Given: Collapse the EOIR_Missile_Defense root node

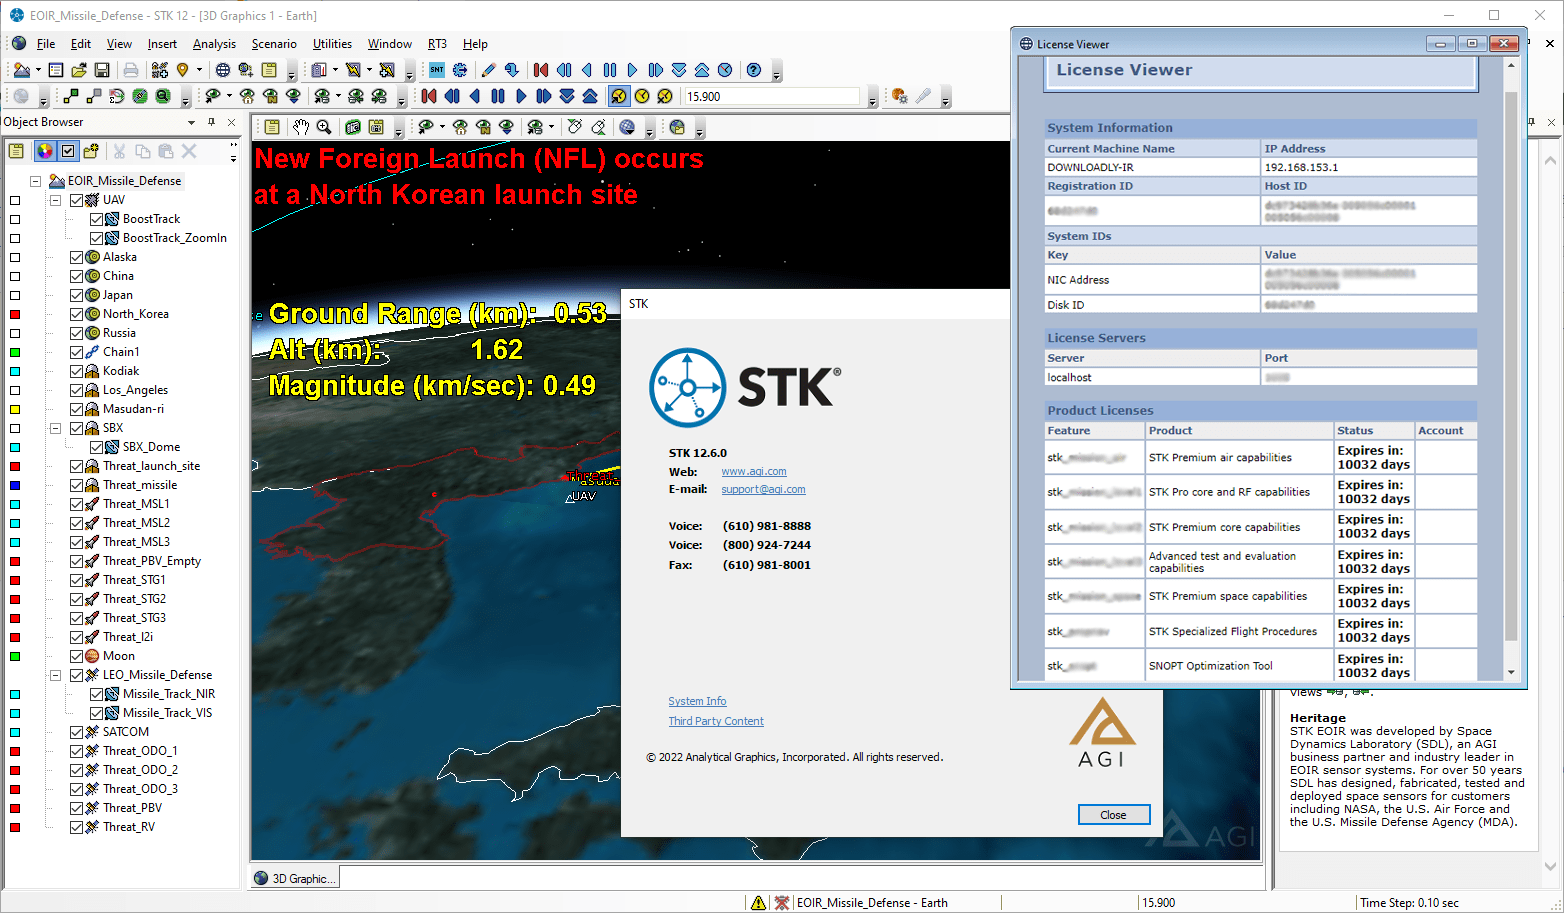Looking at the screenshot, I should 36,181.
